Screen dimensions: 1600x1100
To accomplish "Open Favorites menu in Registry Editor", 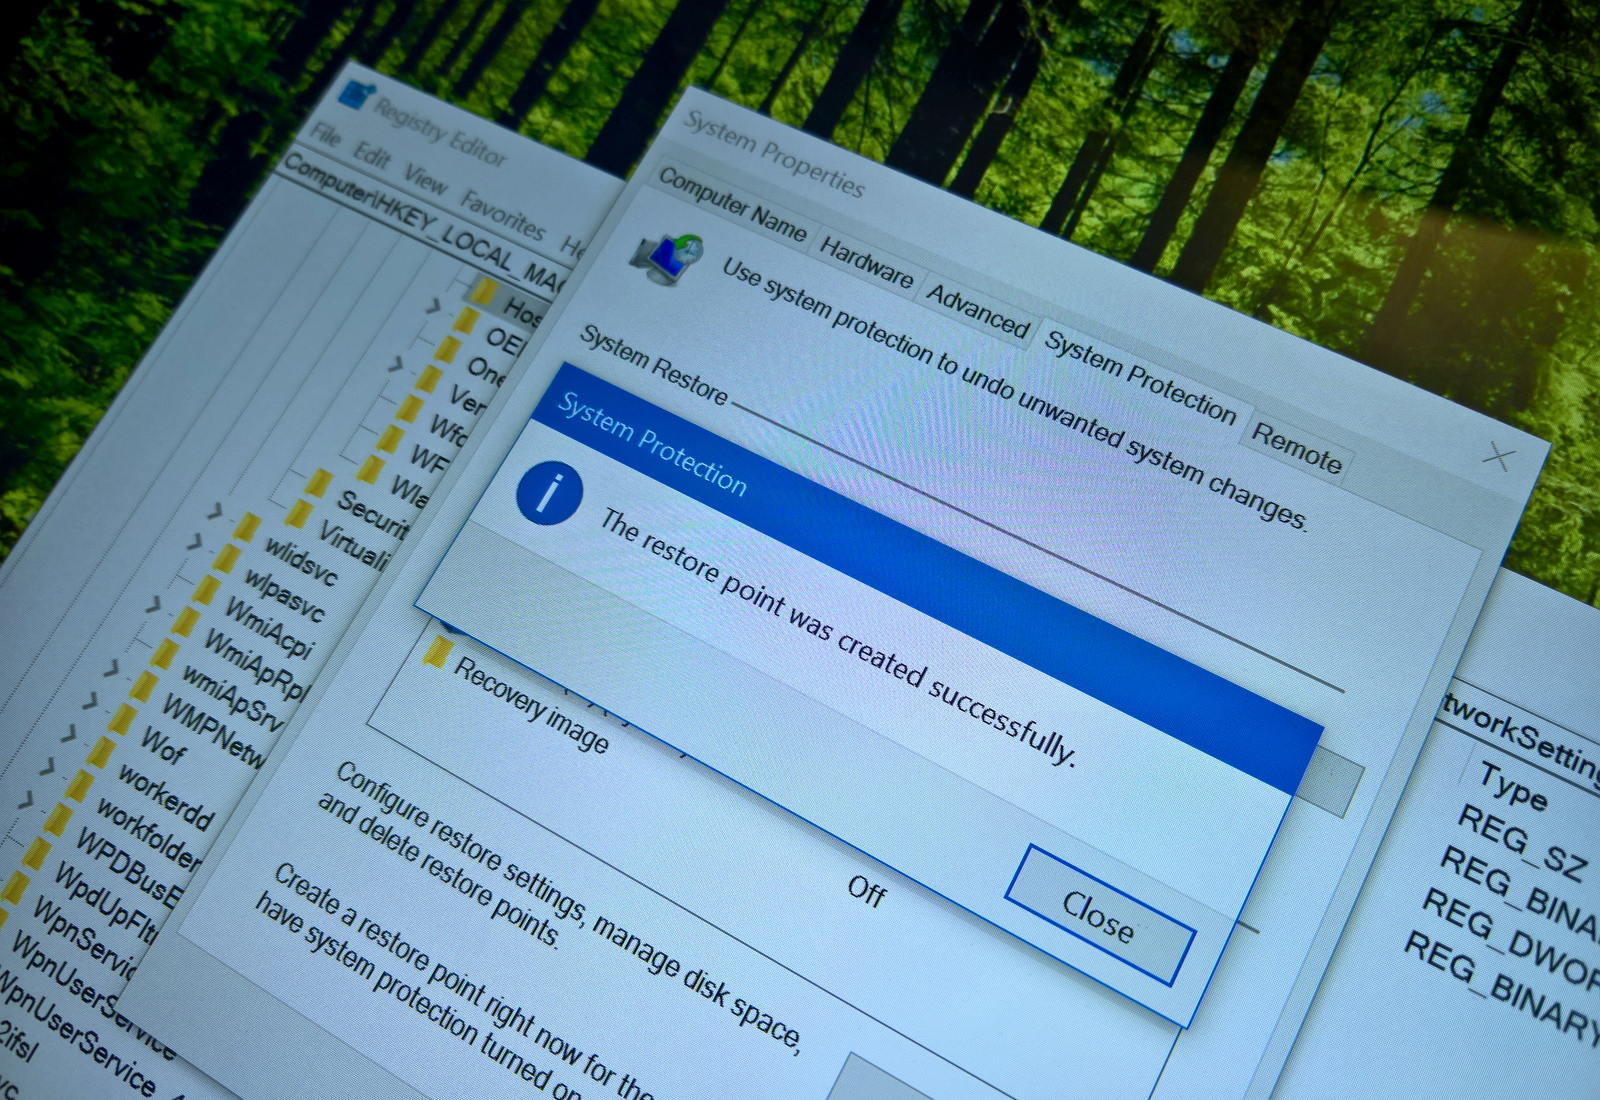I will click(x=502, y=215).
